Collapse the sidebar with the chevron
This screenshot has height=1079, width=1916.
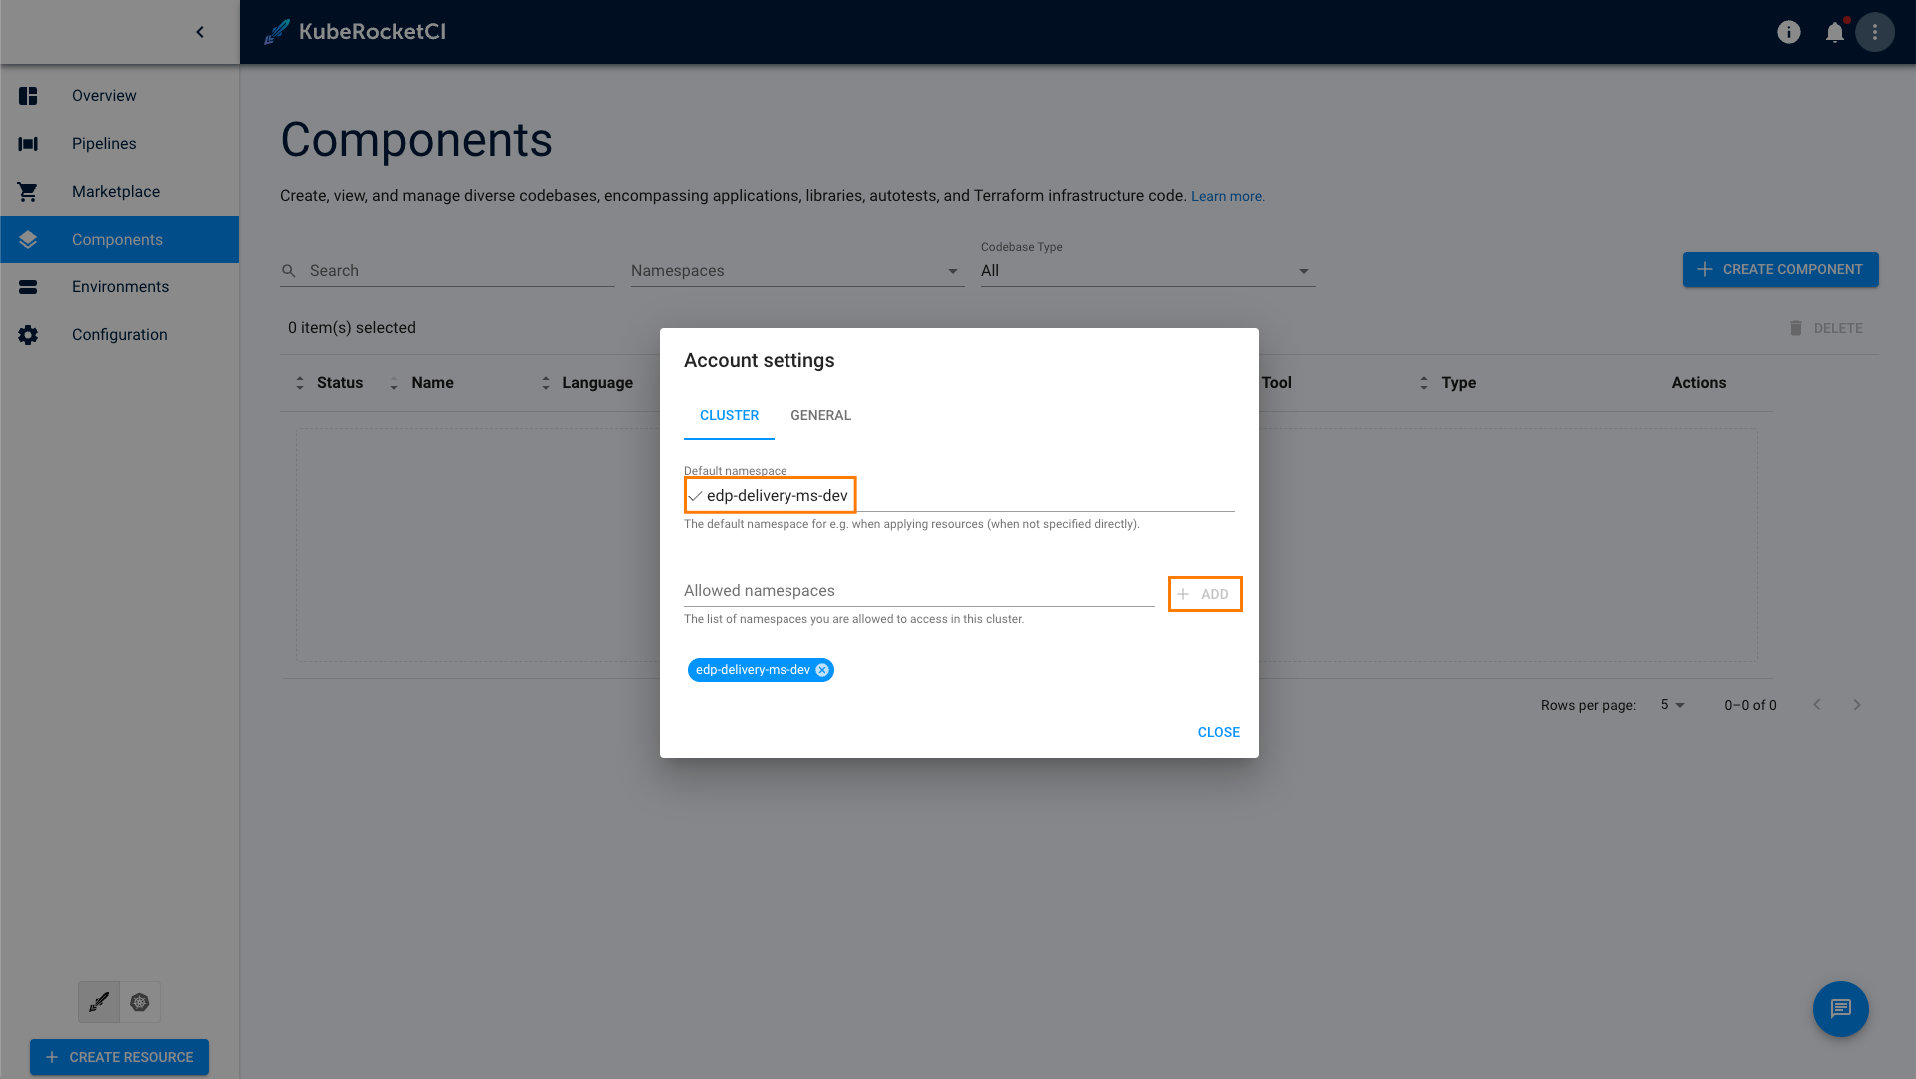pyautogui.click(x=200, y=32)
